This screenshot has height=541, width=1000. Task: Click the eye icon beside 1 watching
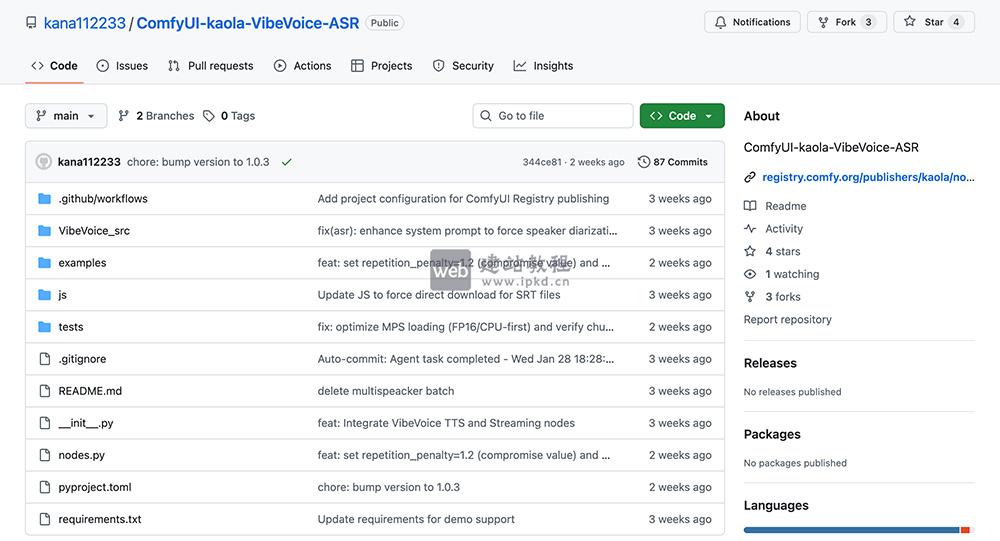click(750, 274)
